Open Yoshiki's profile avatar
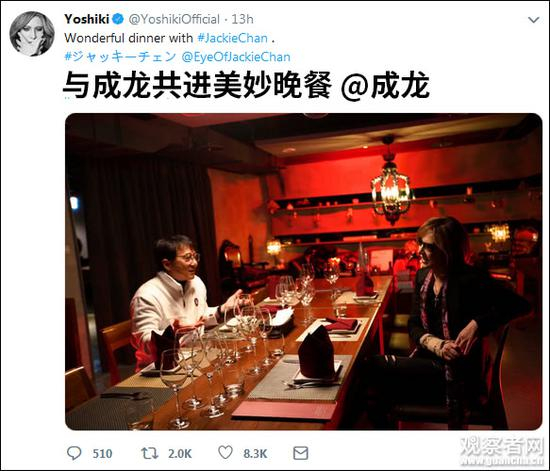550x471 pixels. [32, 34]
